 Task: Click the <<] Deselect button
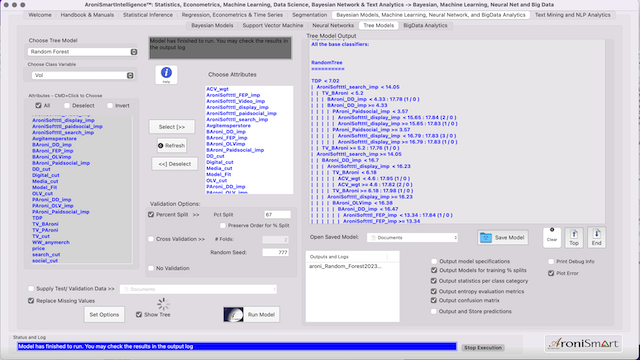(175, 164)
